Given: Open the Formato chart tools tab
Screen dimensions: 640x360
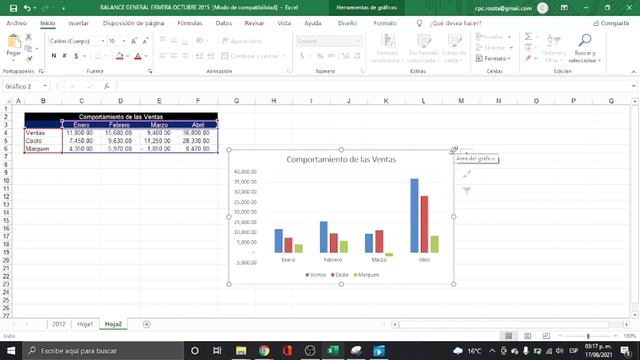Looking at the screenshot, I should coord(385,23).
